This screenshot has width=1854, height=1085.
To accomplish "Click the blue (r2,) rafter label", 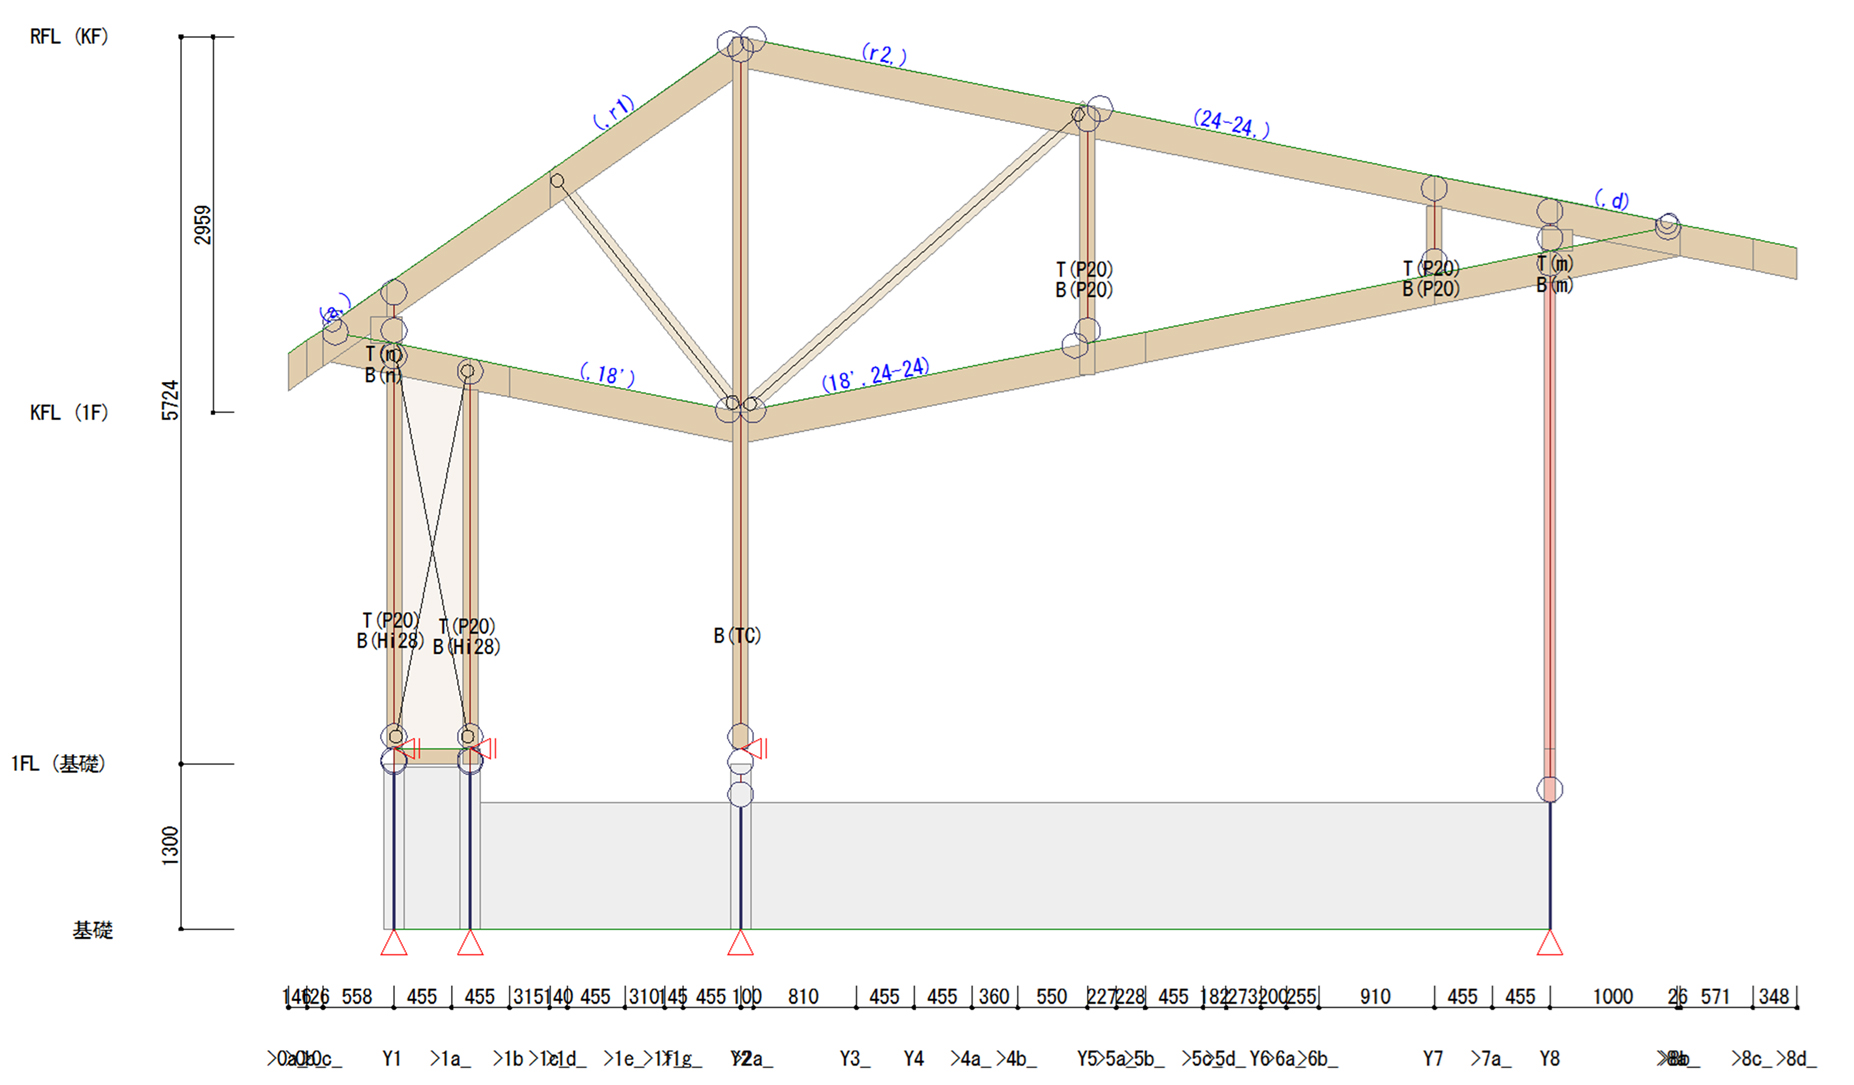I will point(884,54).
